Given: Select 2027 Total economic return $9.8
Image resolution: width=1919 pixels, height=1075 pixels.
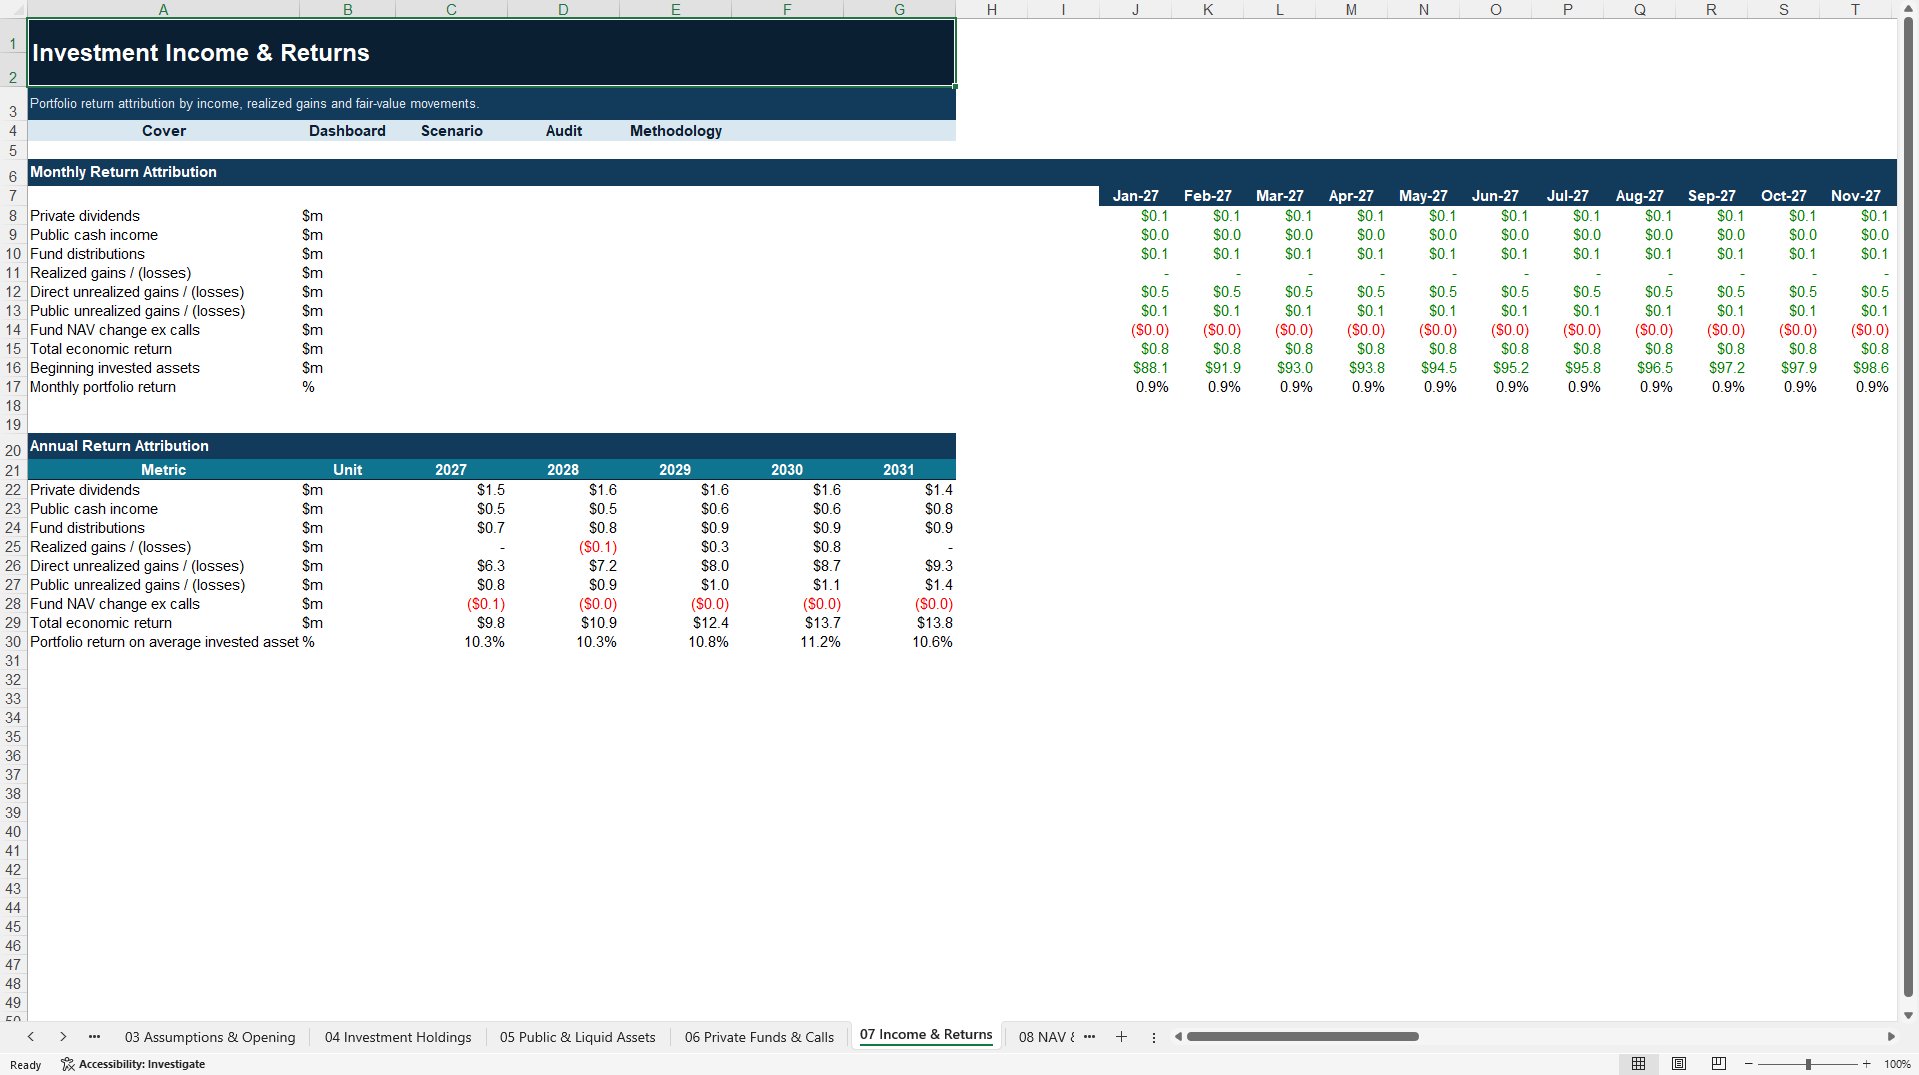Looking at the screenshot, I should tap(451, 623).
